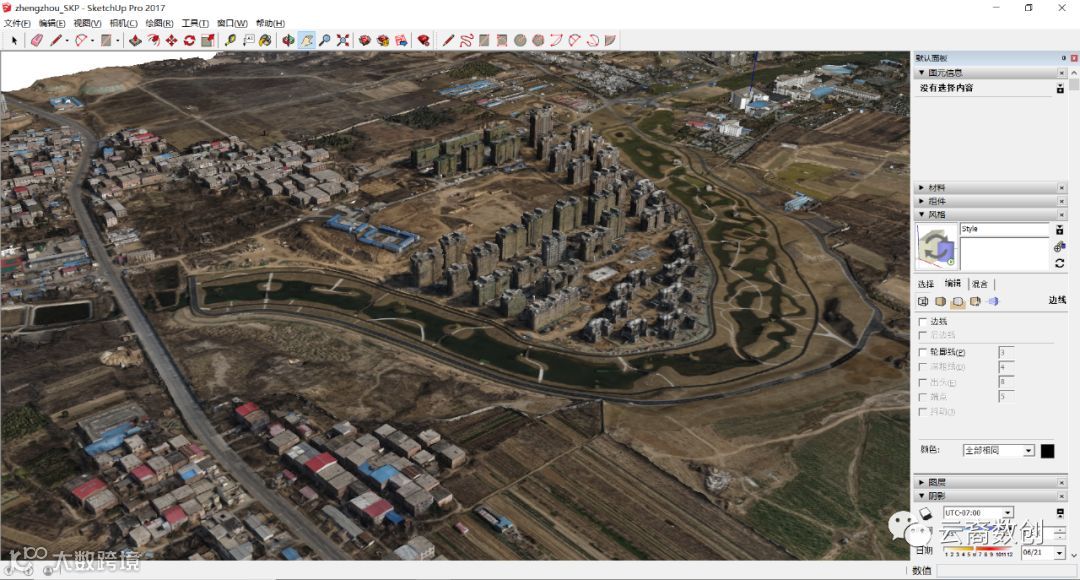Switch to the 混合 mix tab
The height and width of the screenshot is (580, 1080).
click(x=980, y=284)
